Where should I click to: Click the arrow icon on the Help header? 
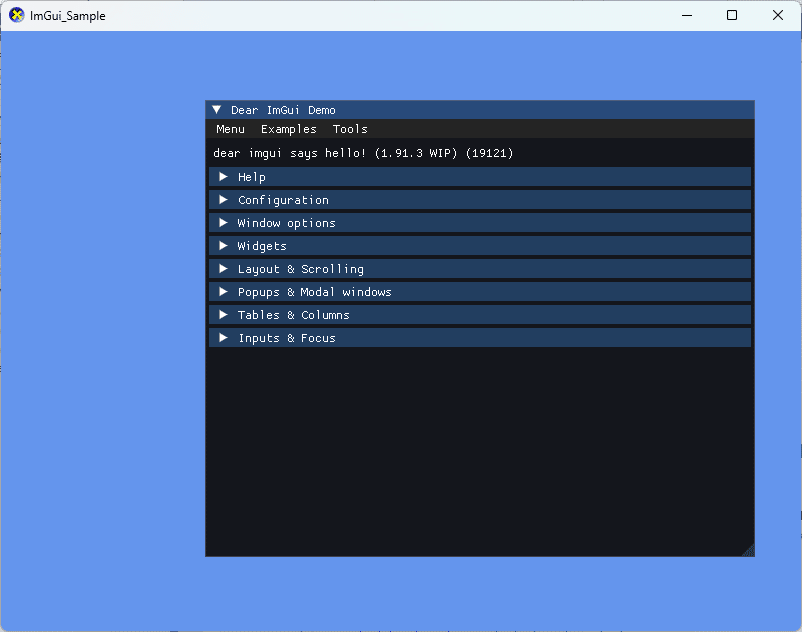tap(223, 176)
